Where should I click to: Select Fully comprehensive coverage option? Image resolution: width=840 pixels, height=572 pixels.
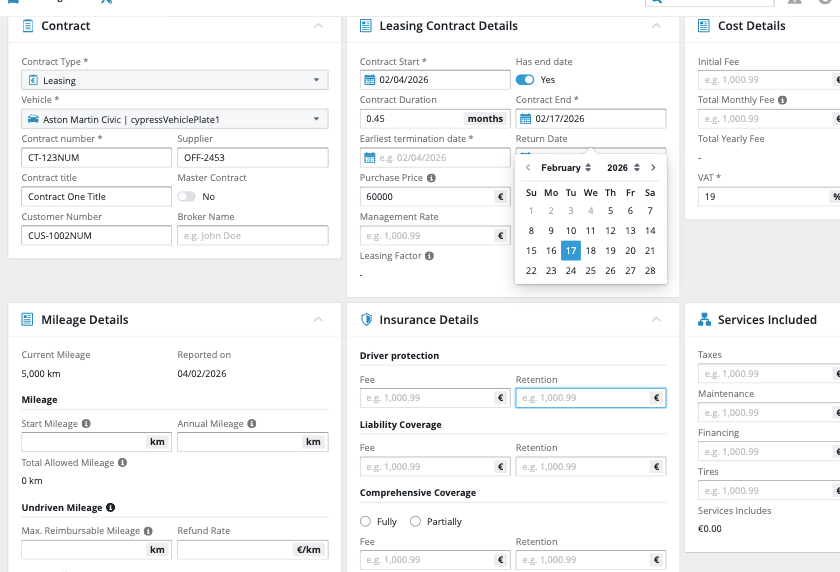[365, 522]
